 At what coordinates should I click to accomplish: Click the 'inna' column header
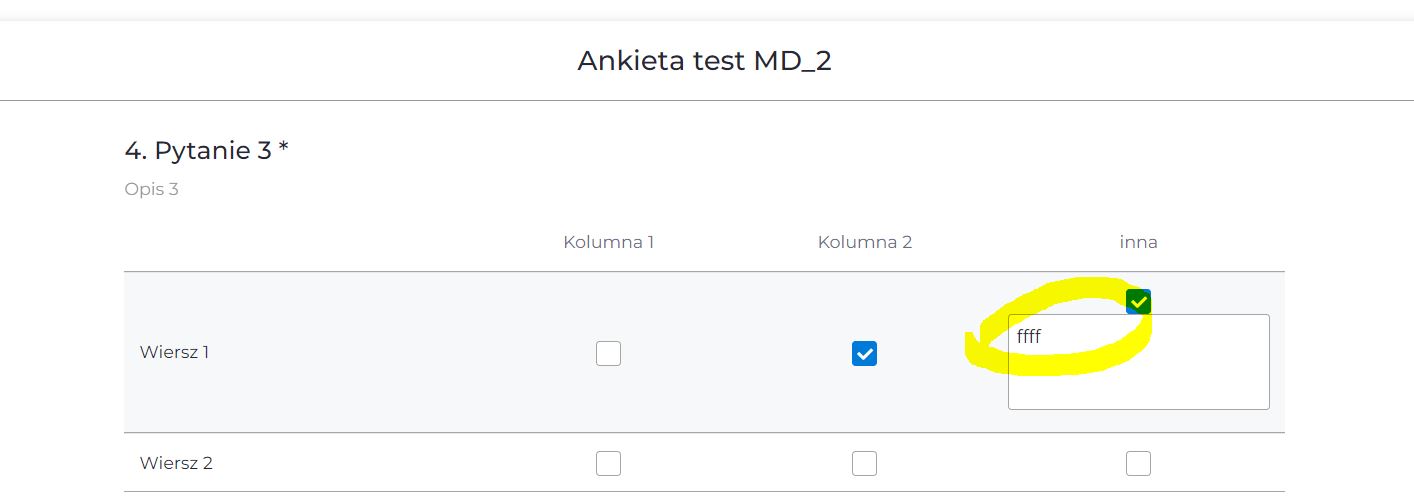click(x=1138, y=242)
